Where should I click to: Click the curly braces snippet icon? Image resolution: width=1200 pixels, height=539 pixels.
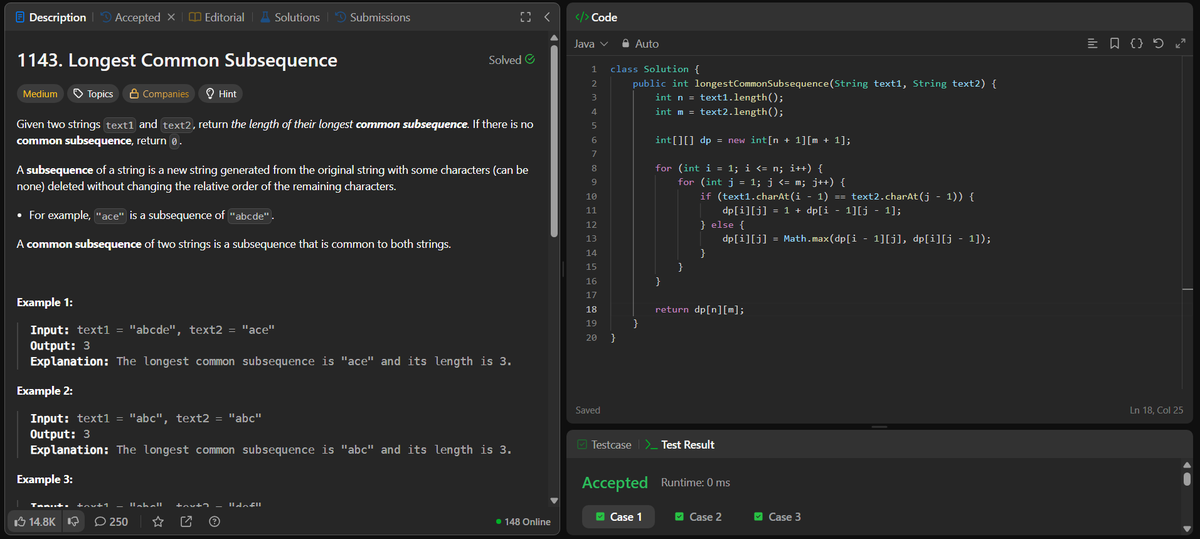pos(1137,44)
